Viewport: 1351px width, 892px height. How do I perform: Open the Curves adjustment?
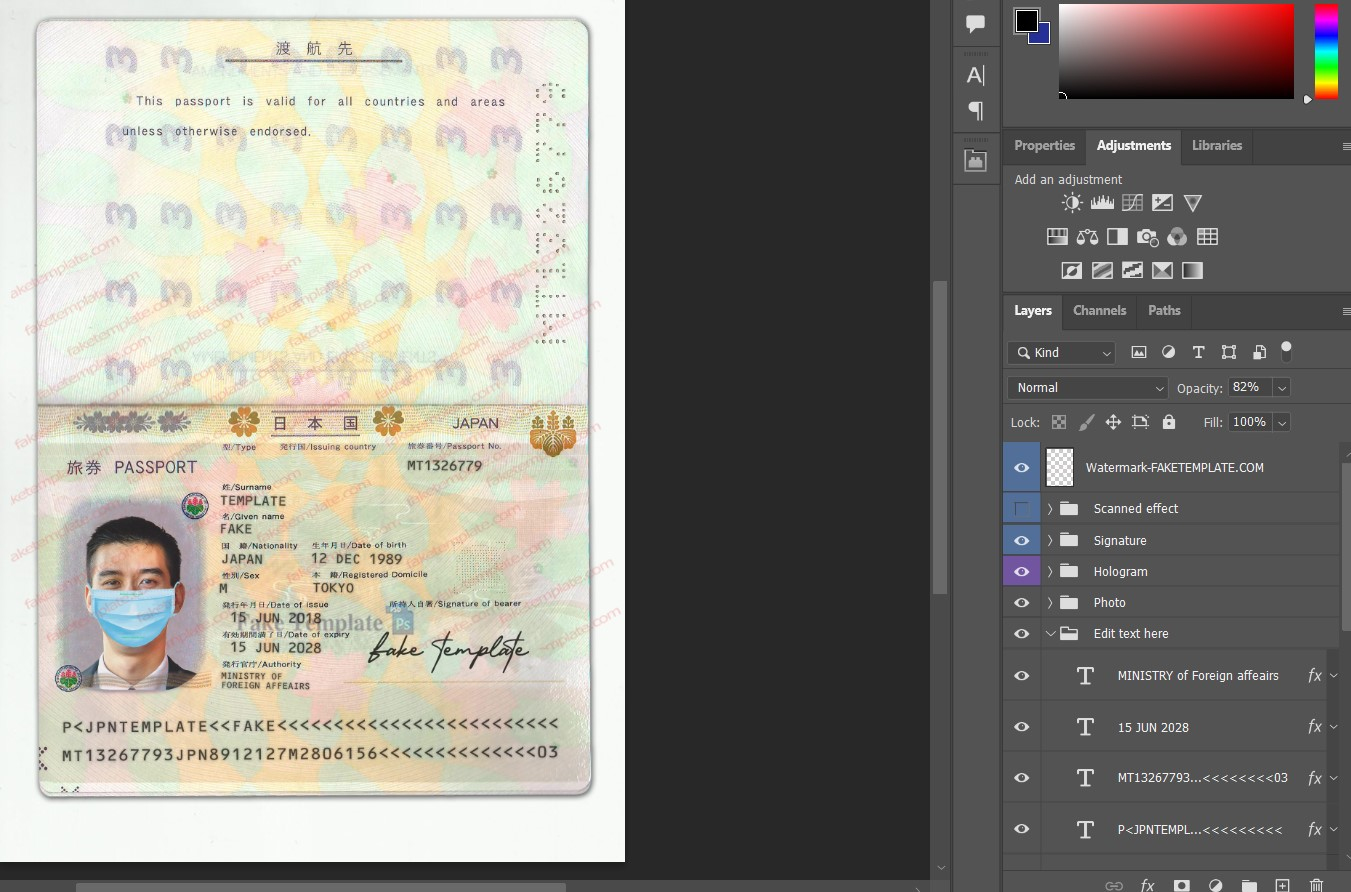click(x=1132, y=202)
